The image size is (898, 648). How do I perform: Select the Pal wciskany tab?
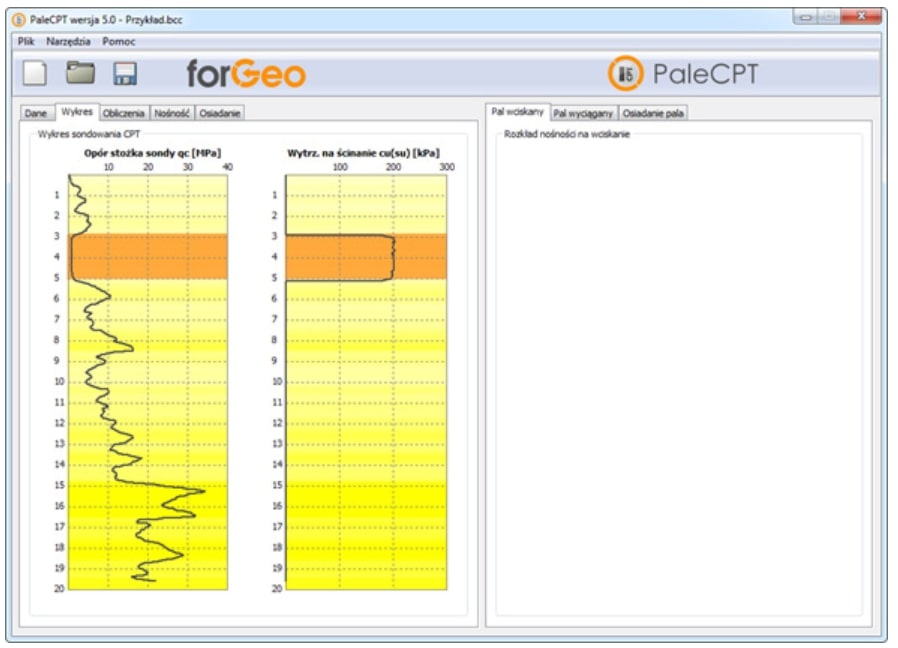point(518,112)
